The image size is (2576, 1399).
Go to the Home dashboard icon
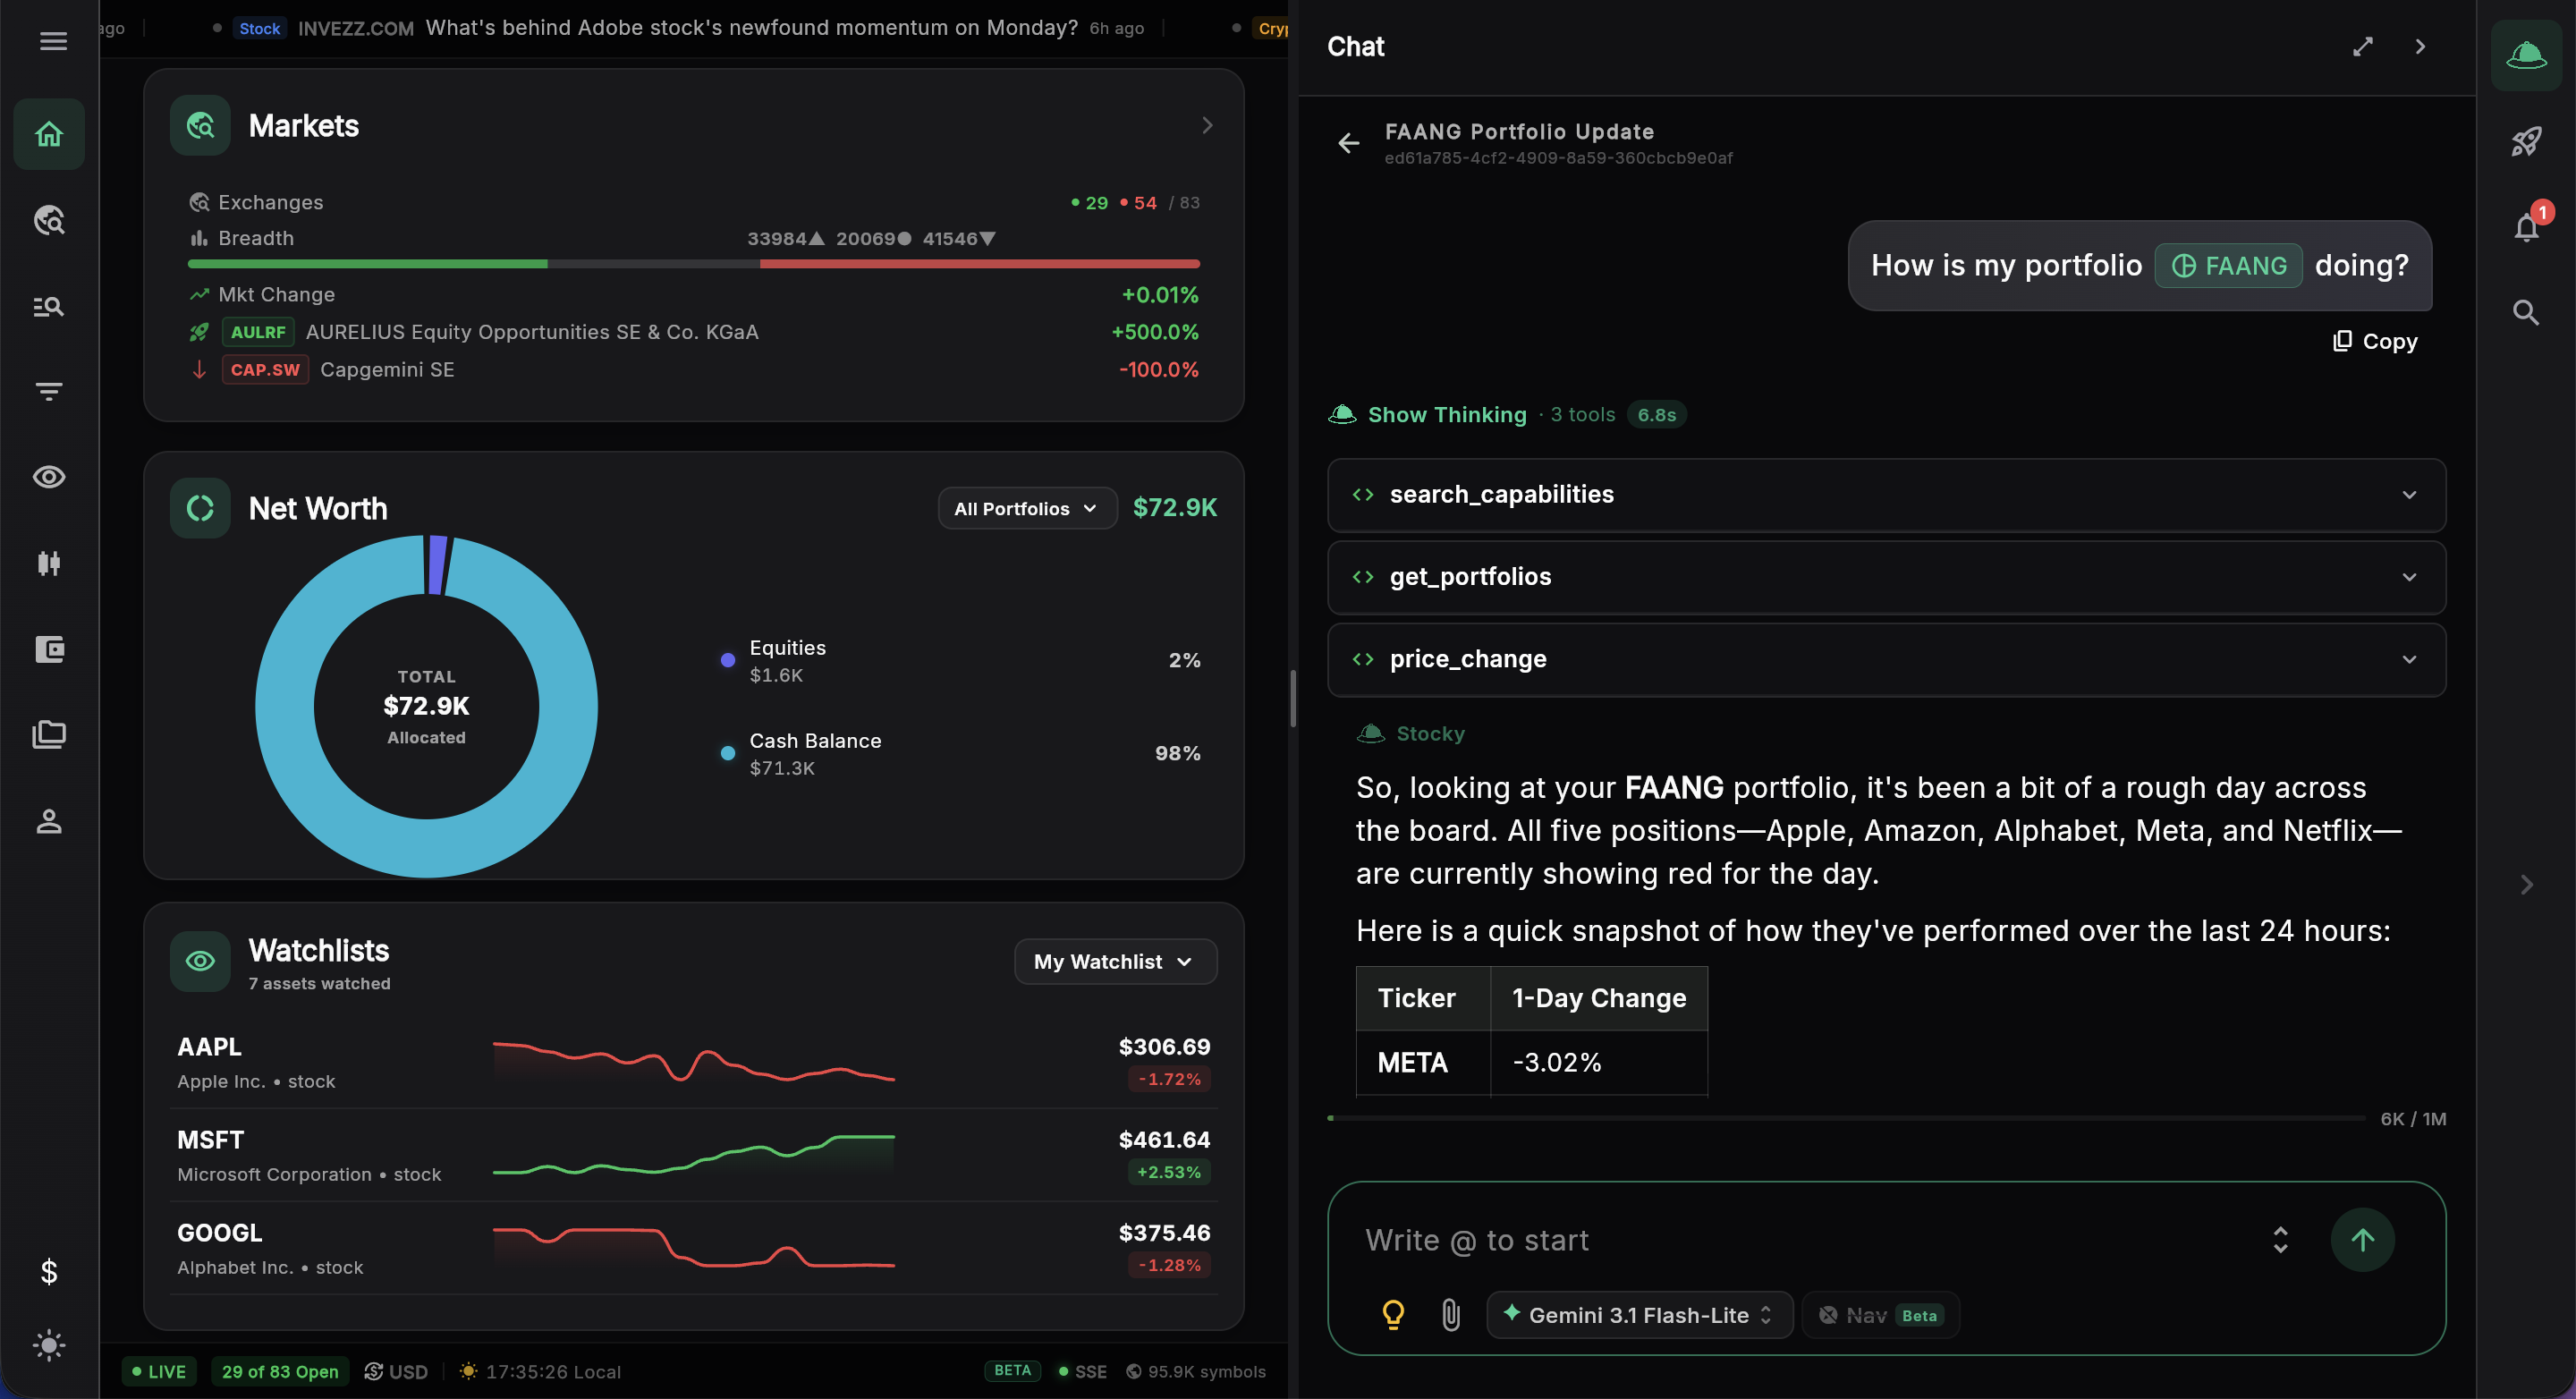point(49,134)
